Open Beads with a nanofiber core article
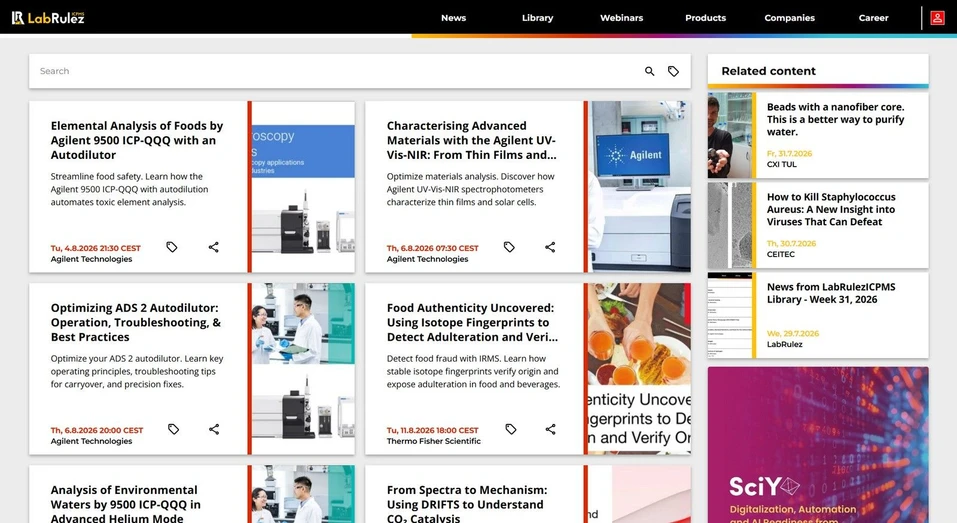Image resolution: width=957 pixels, height=523 pixels. coord(836,119)
